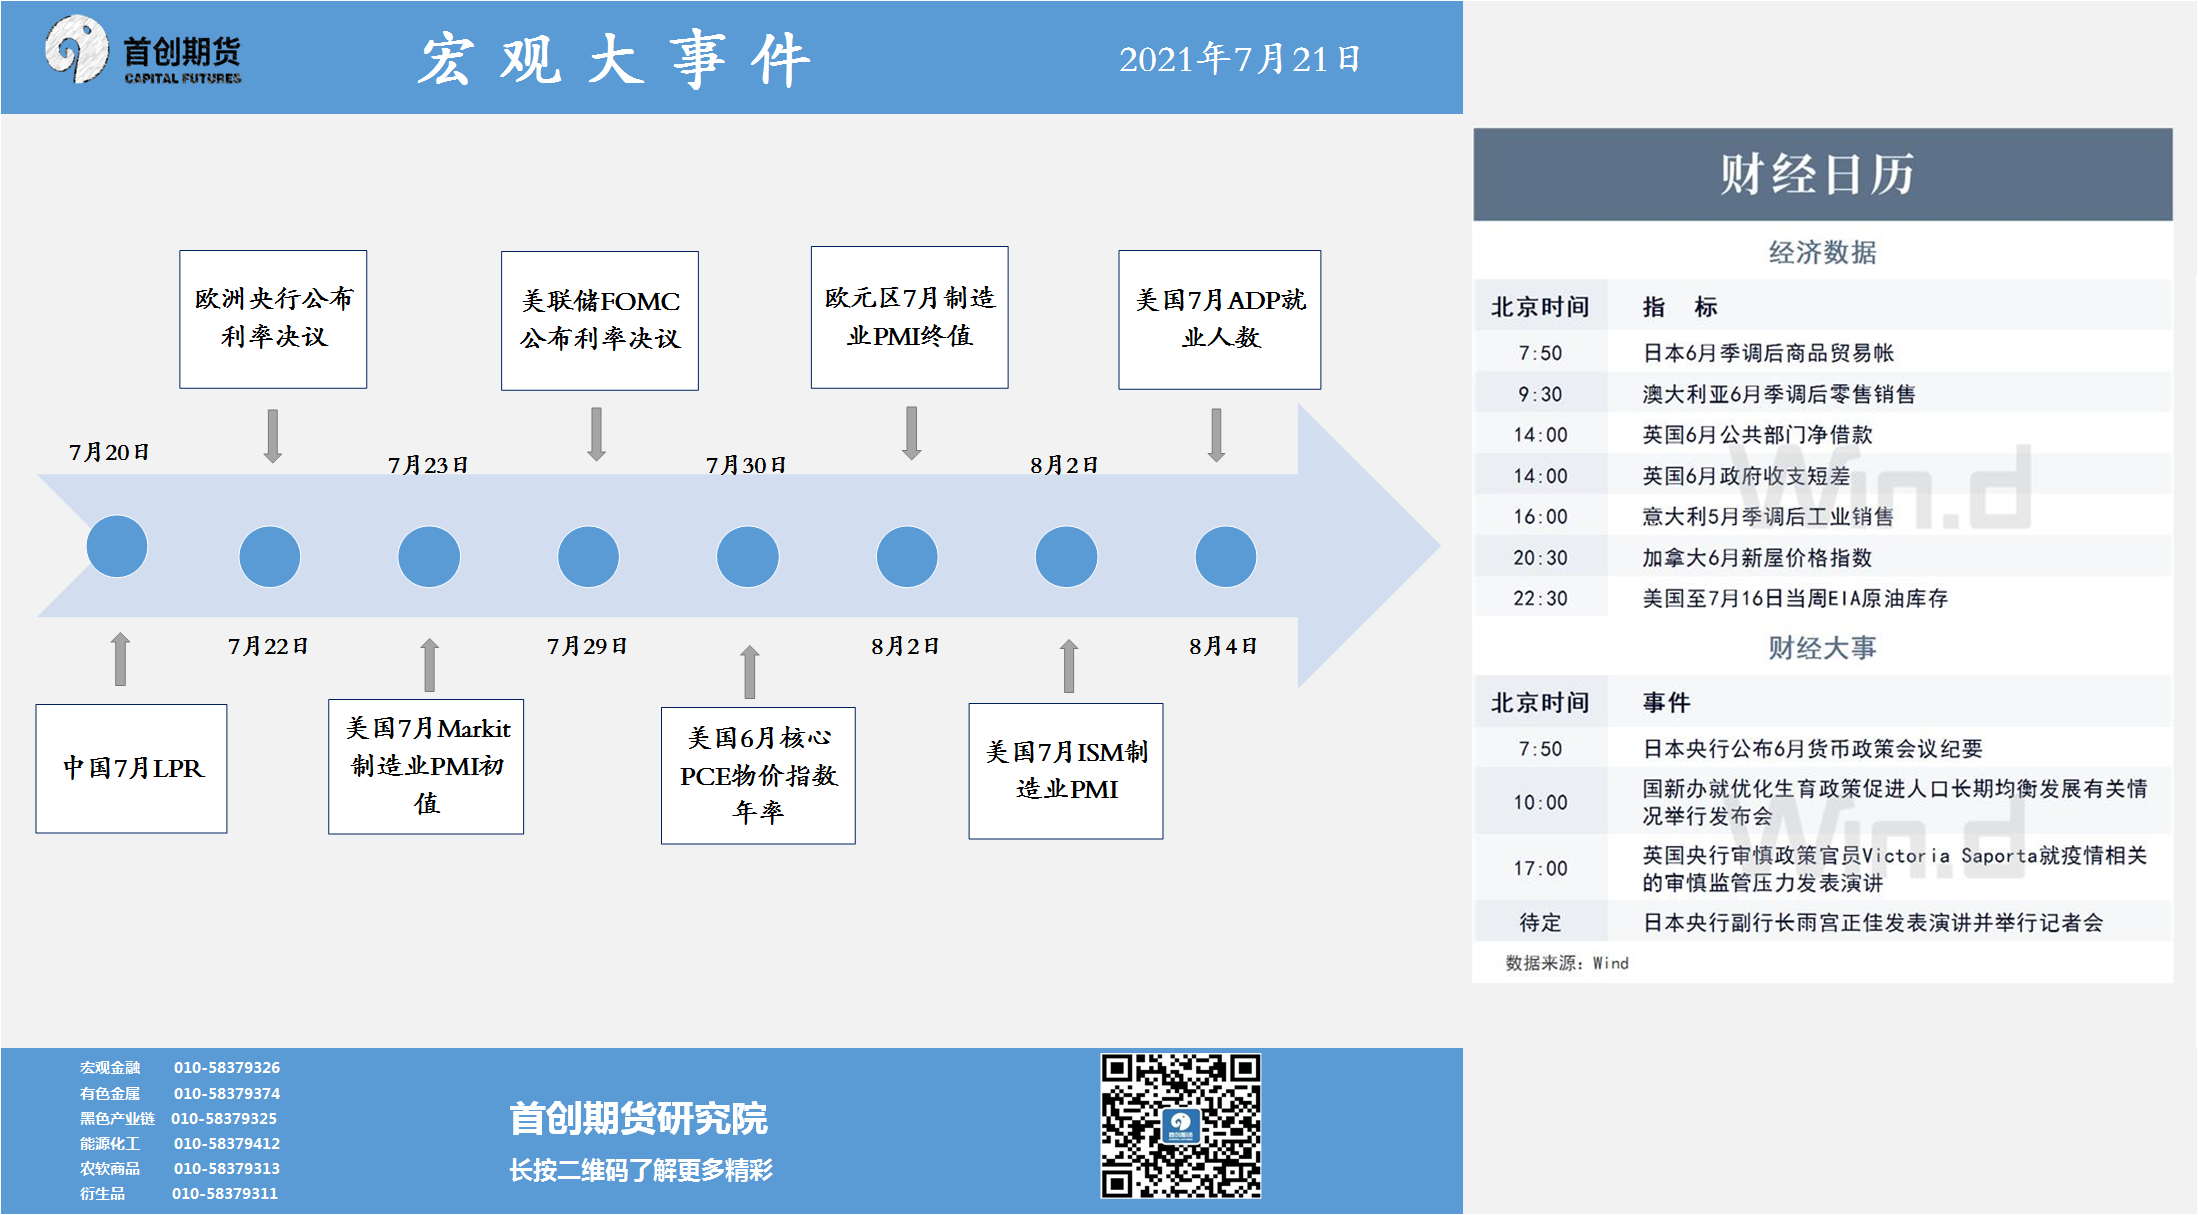
Task: Click the 7月30日 date label
Action: coord(746,465)
